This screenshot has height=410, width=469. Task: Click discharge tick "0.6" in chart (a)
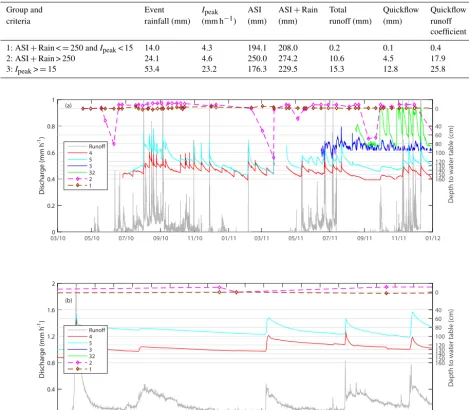click(x=51, y=153)
